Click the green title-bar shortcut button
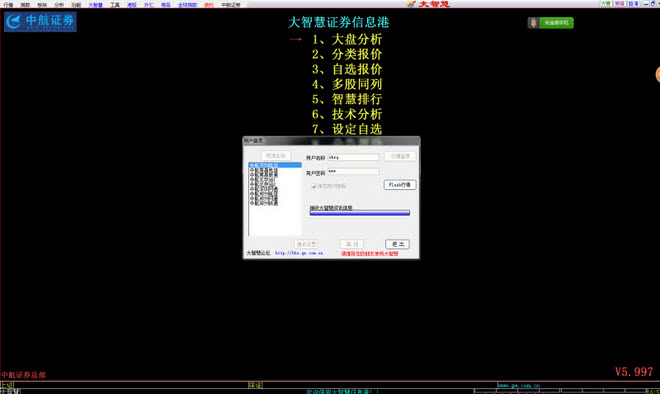The height and width of the screenshot is (394, 660). pos(605,3)
